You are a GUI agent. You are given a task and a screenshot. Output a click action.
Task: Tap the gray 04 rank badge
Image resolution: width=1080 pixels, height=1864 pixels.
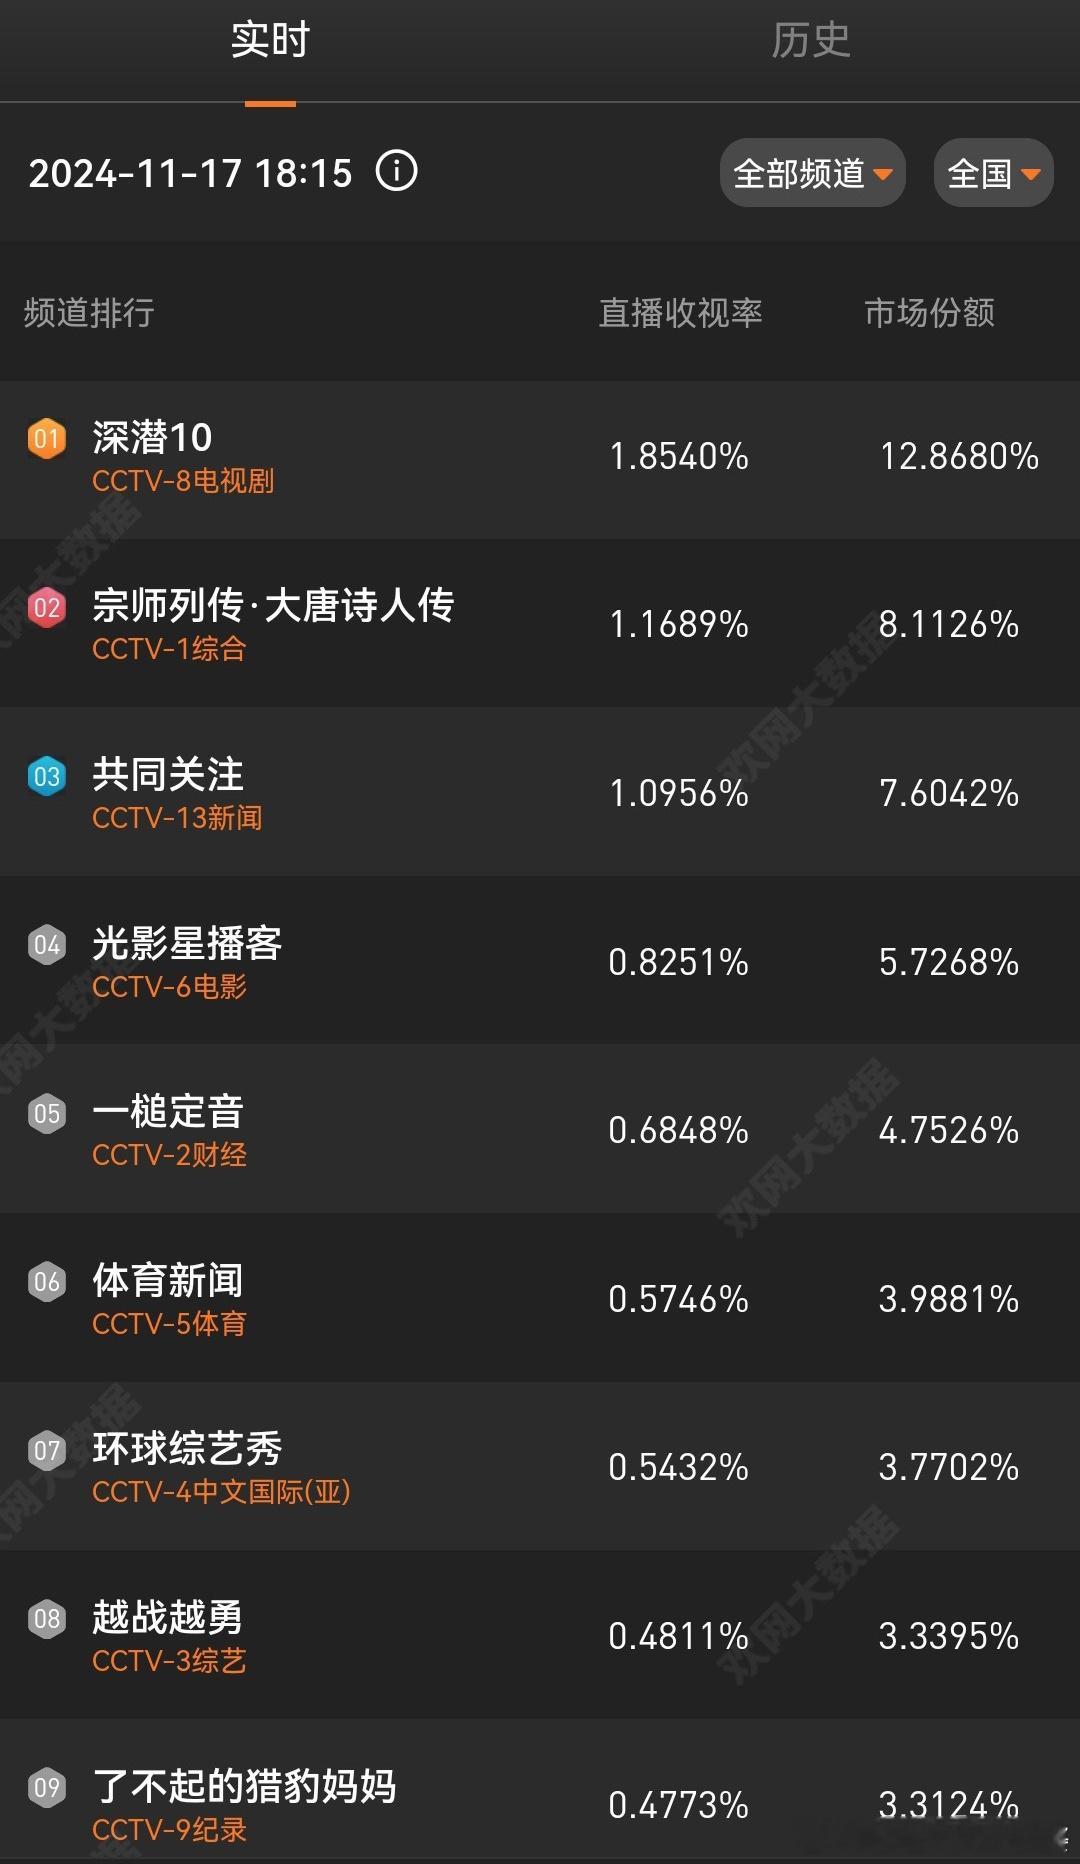(47, 945)
